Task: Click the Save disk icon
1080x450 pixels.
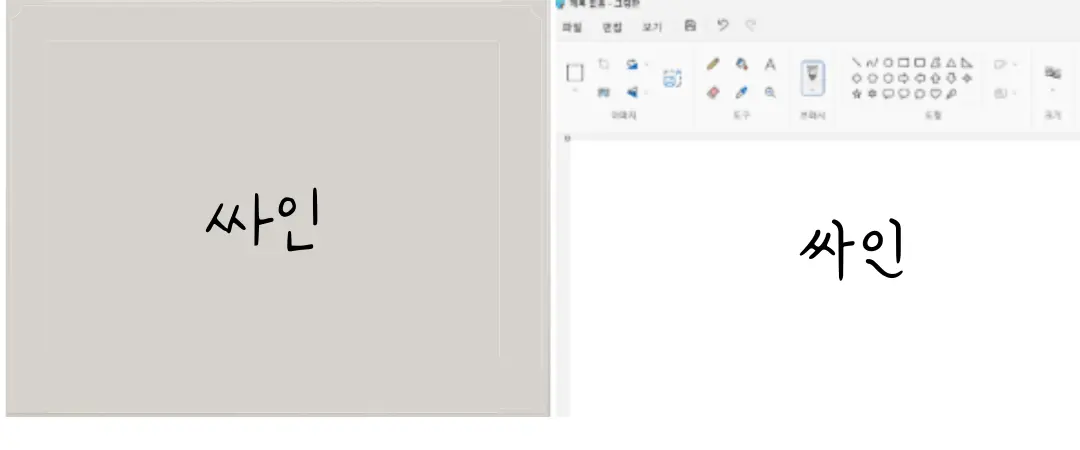Action: coord(690,27)
